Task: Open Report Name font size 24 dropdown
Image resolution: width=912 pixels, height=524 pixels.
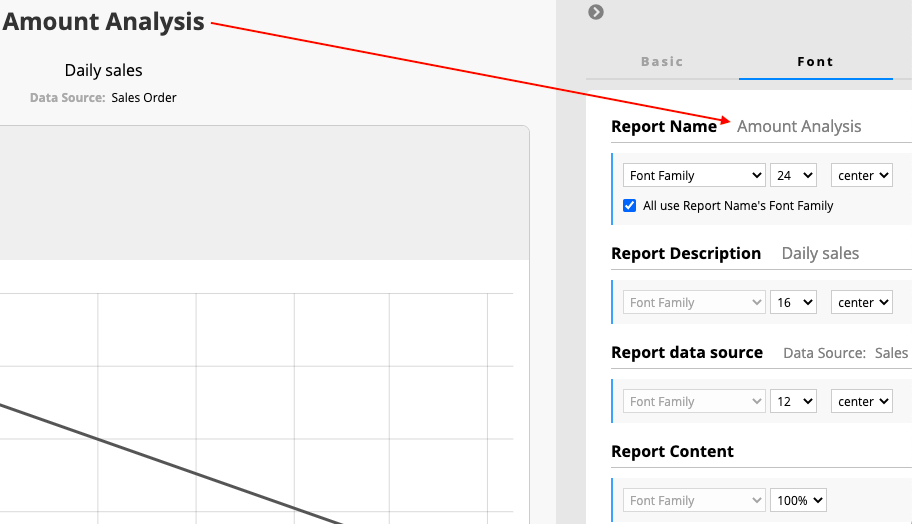Action: pyautogui.click(x=793, y=175)
